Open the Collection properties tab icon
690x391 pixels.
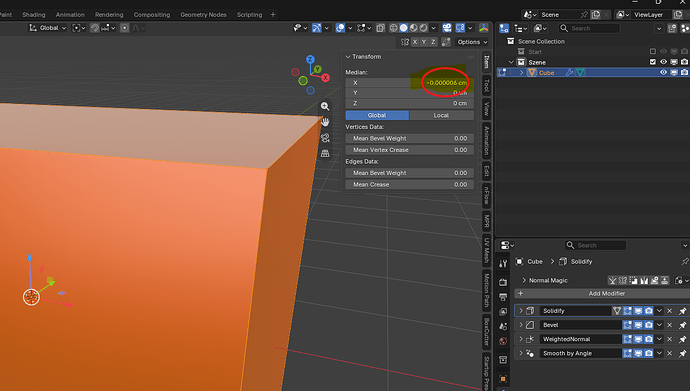coord(503,360)
